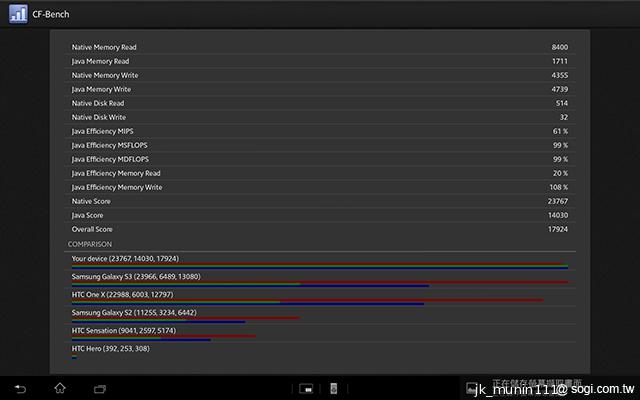Click the HTC Hero score bars
640x400 pixels.
(74, 356)
